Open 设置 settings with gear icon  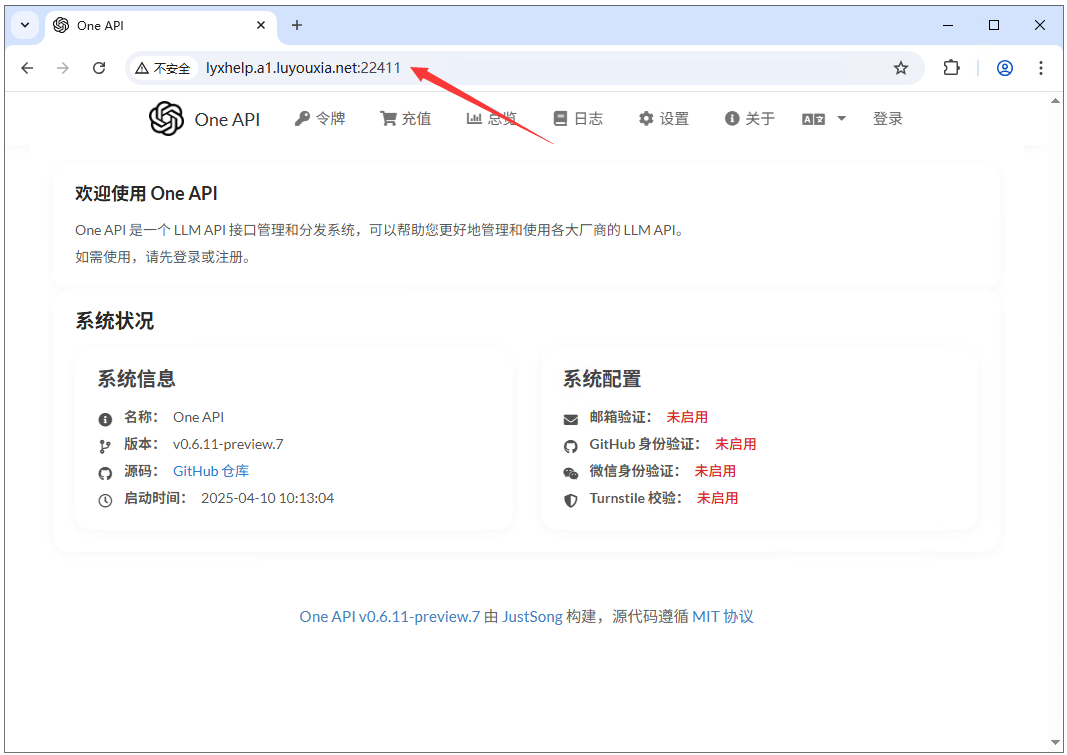point(663,118)
